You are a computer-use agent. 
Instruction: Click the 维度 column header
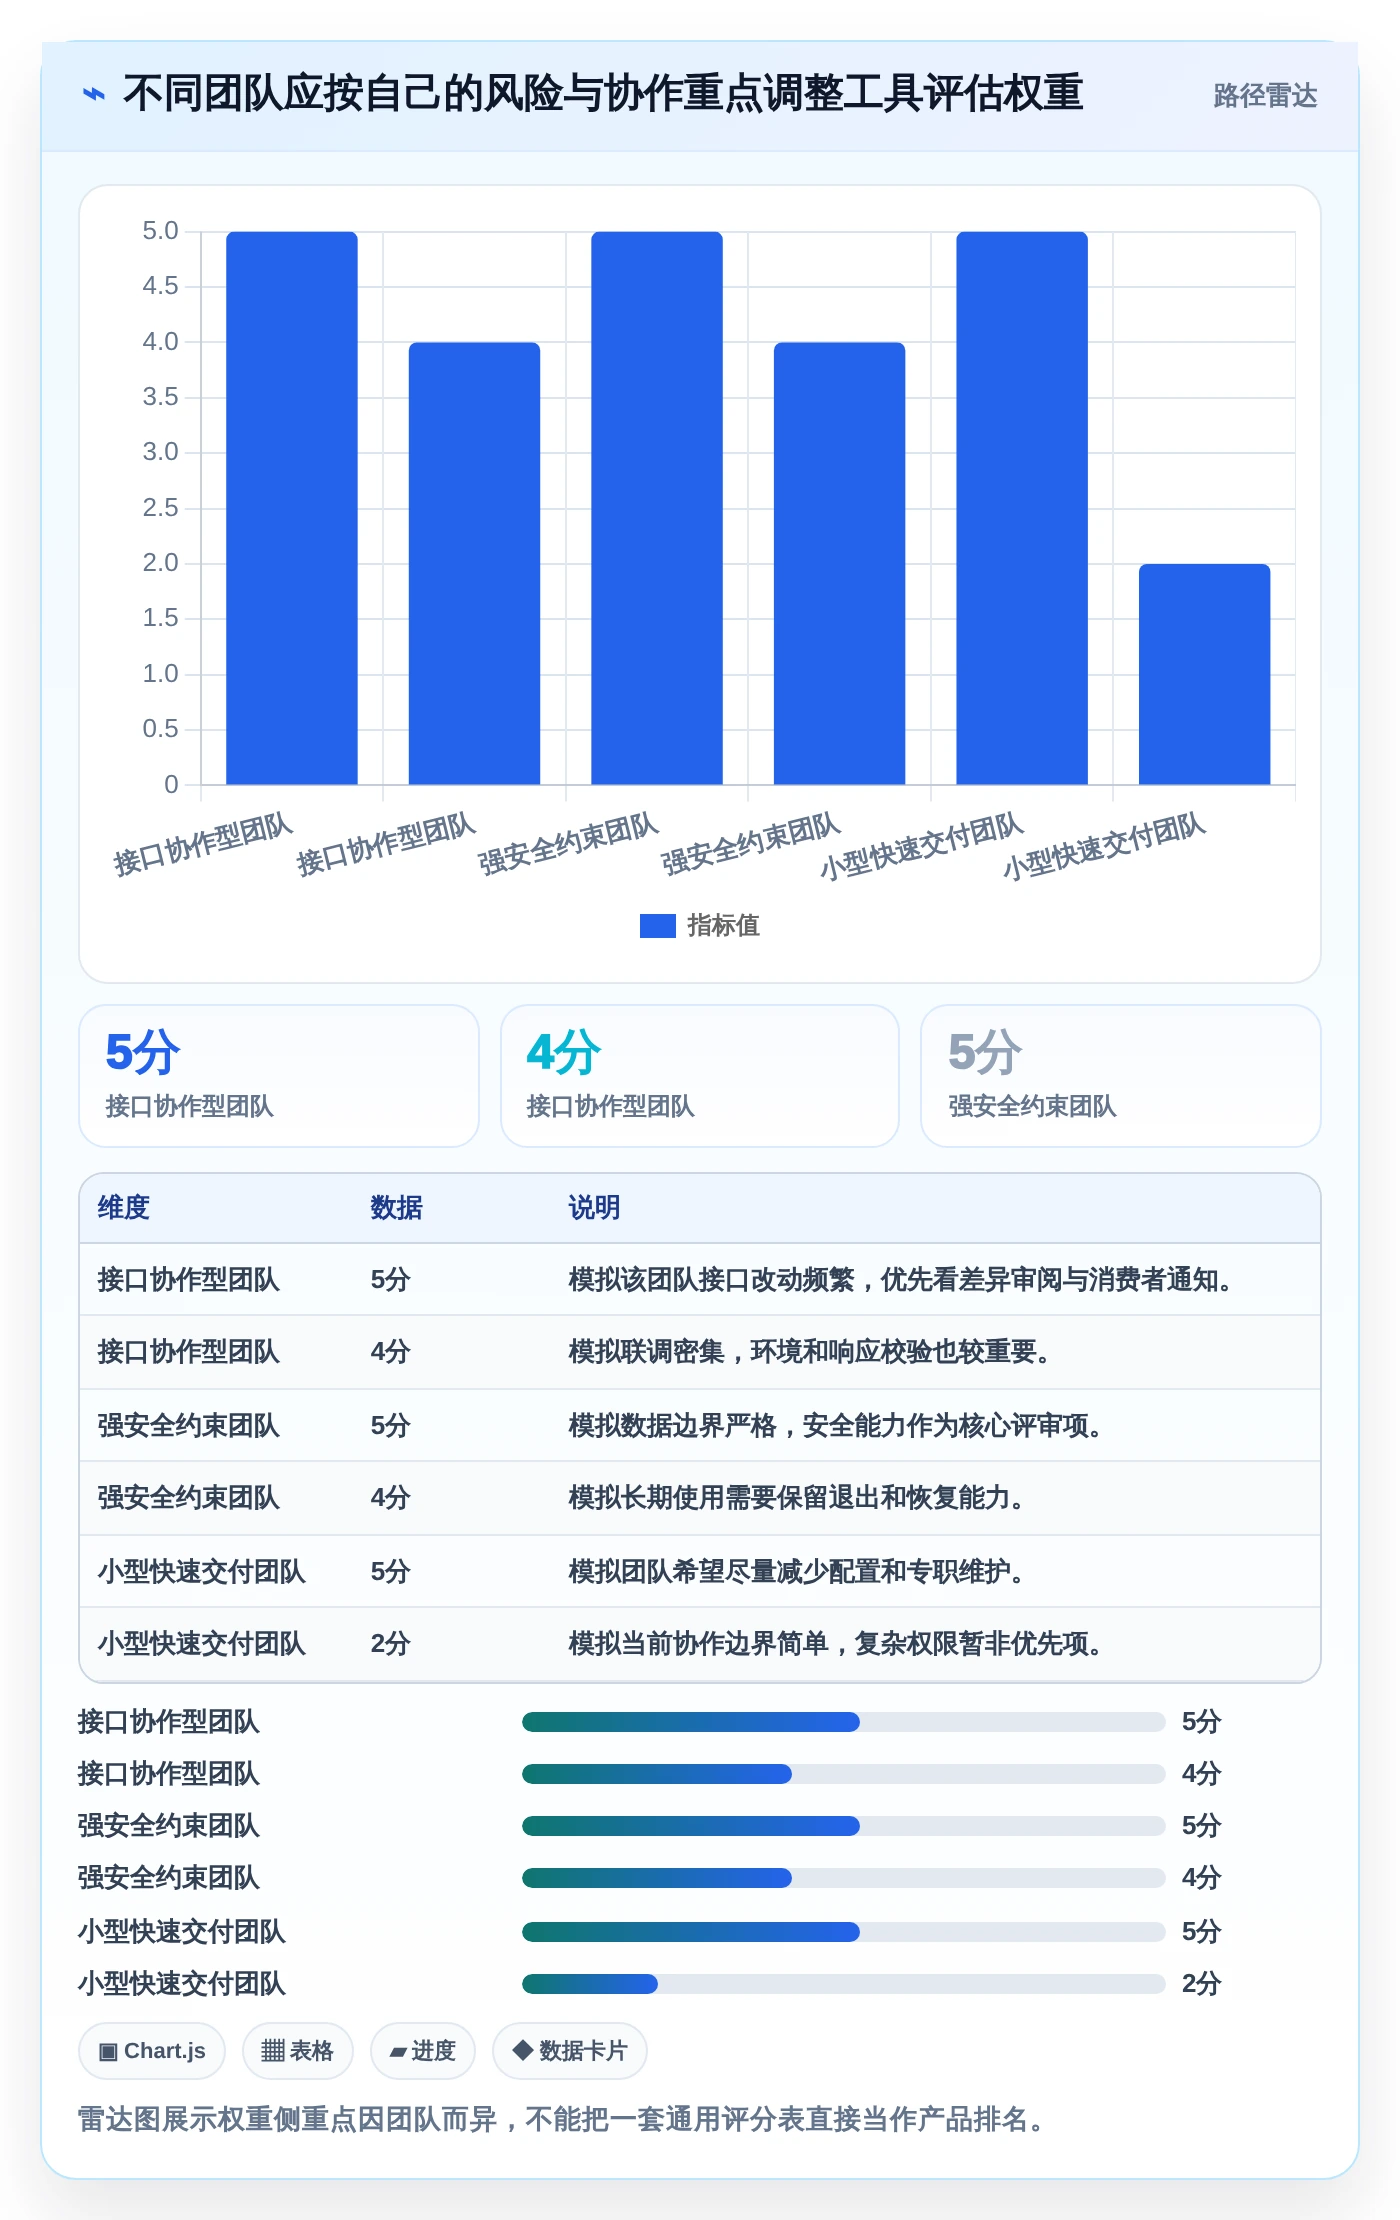[124, 1208]
